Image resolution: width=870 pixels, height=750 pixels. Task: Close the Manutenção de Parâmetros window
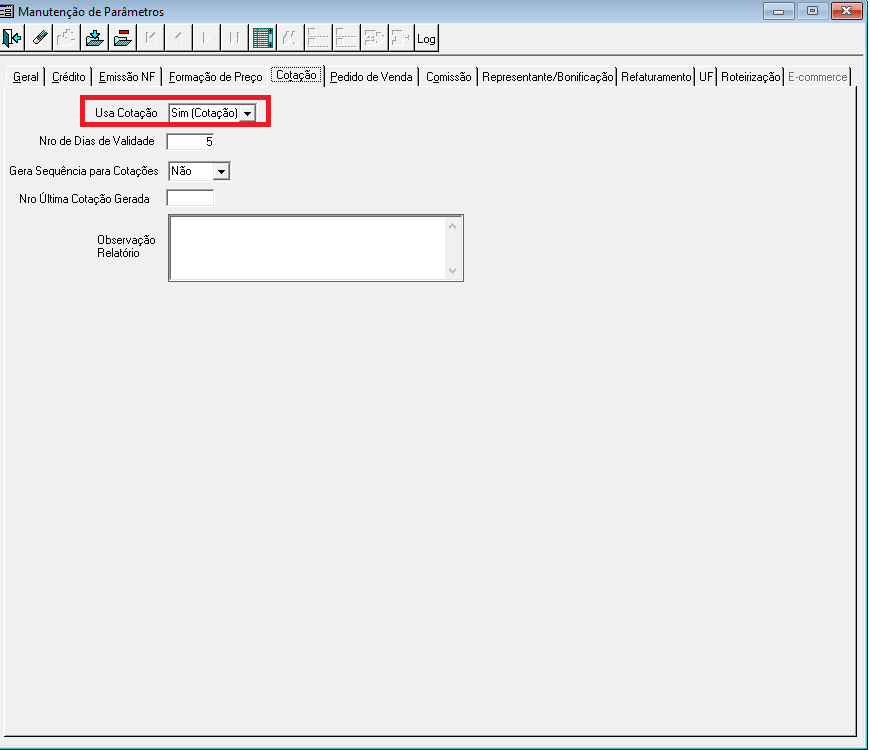pos(846,11)
